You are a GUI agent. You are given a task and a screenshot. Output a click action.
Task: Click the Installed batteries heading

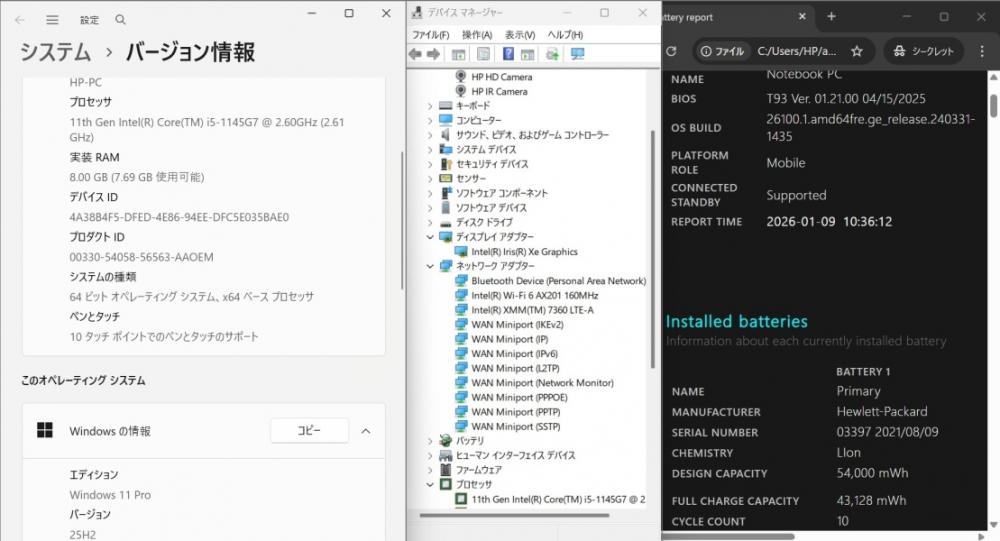pos(737,321)
